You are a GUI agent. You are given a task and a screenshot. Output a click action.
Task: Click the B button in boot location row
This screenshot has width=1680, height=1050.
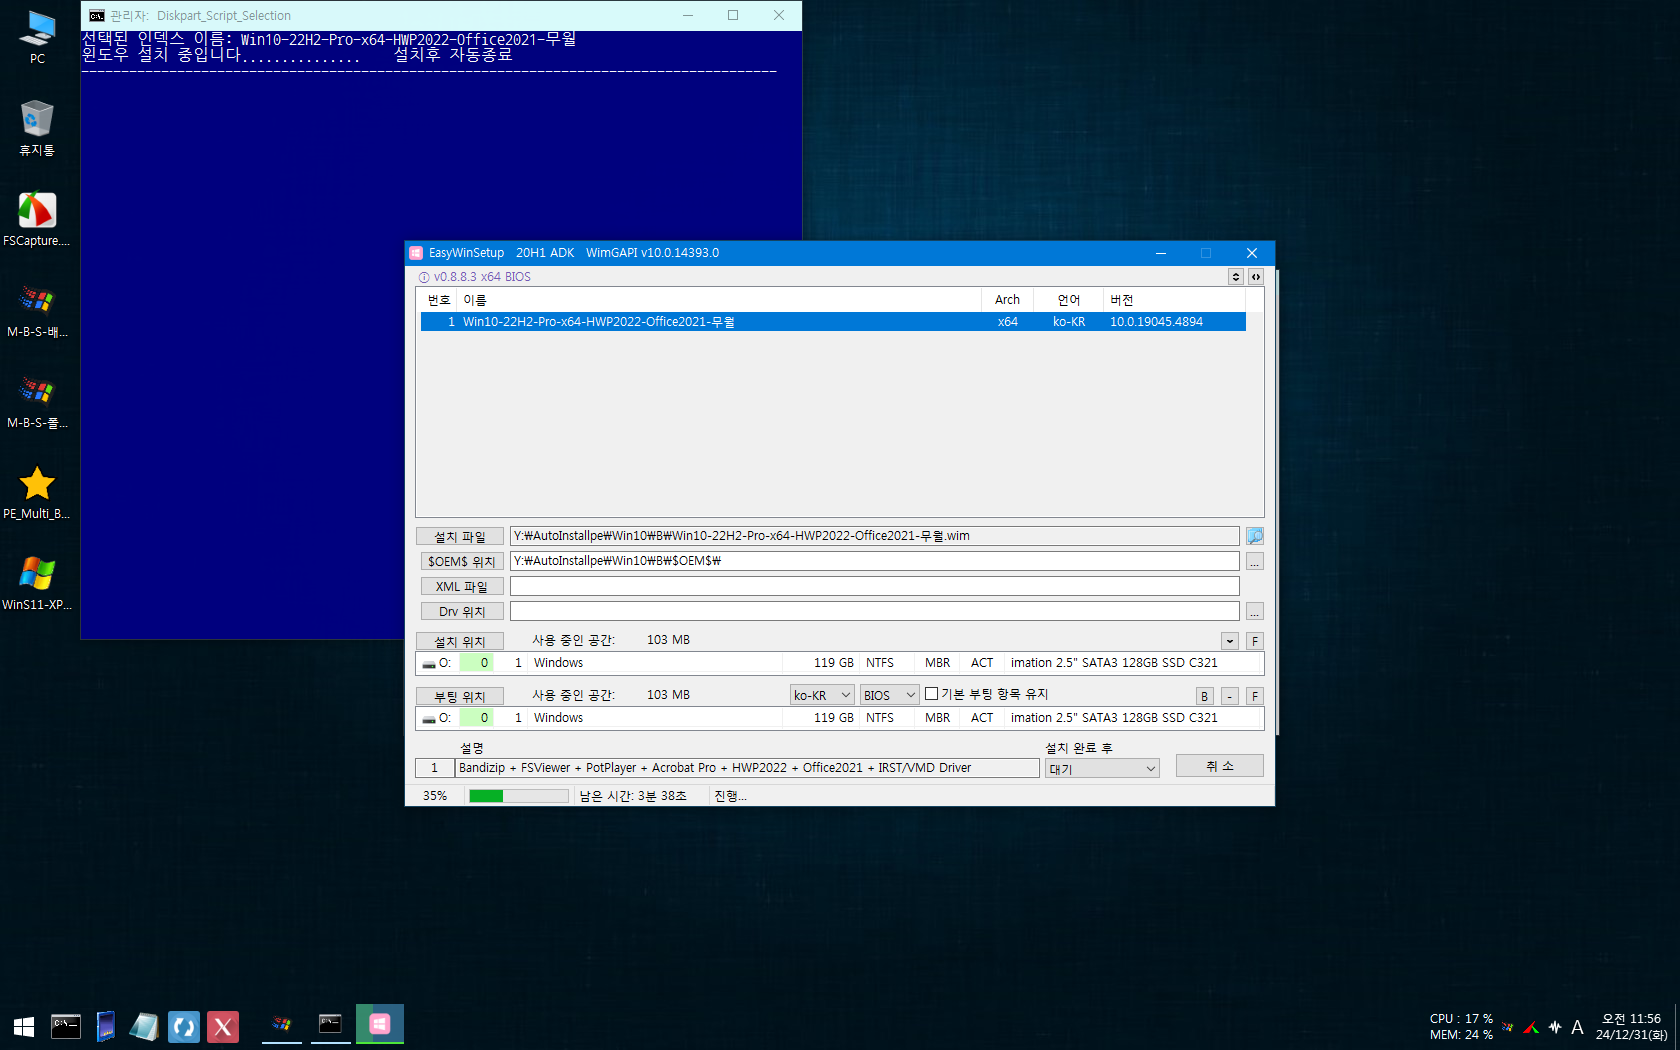[1205, 696]
